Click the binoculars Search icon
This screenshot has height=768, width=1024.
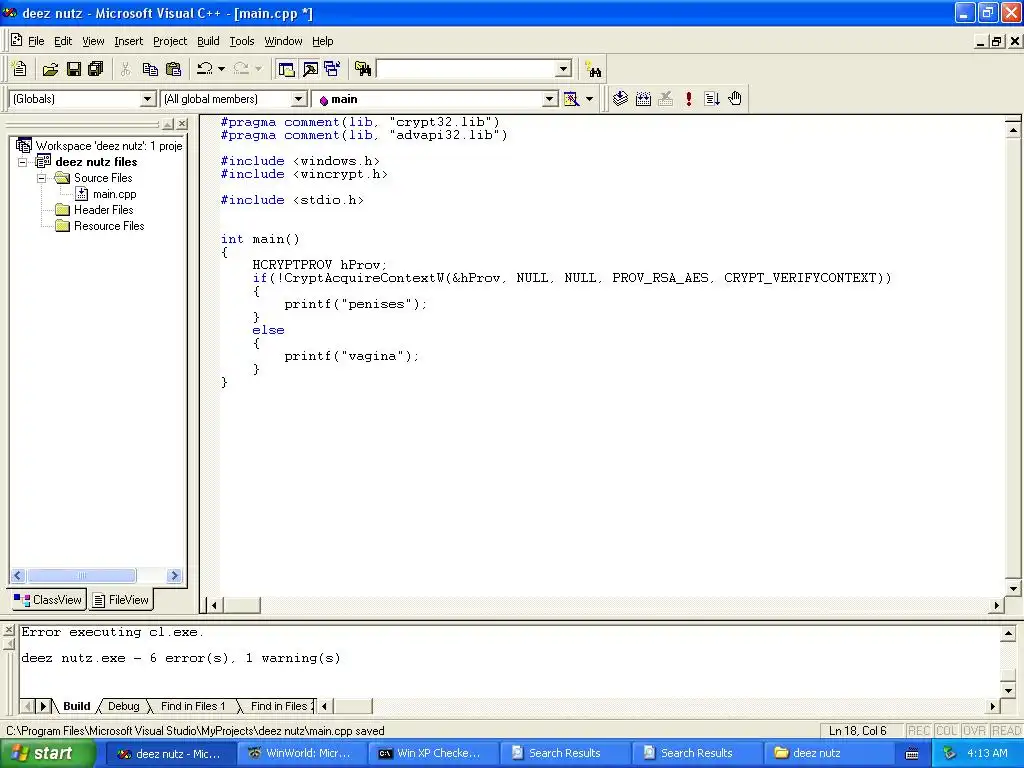pyautogui.click(x=593, y=69)
